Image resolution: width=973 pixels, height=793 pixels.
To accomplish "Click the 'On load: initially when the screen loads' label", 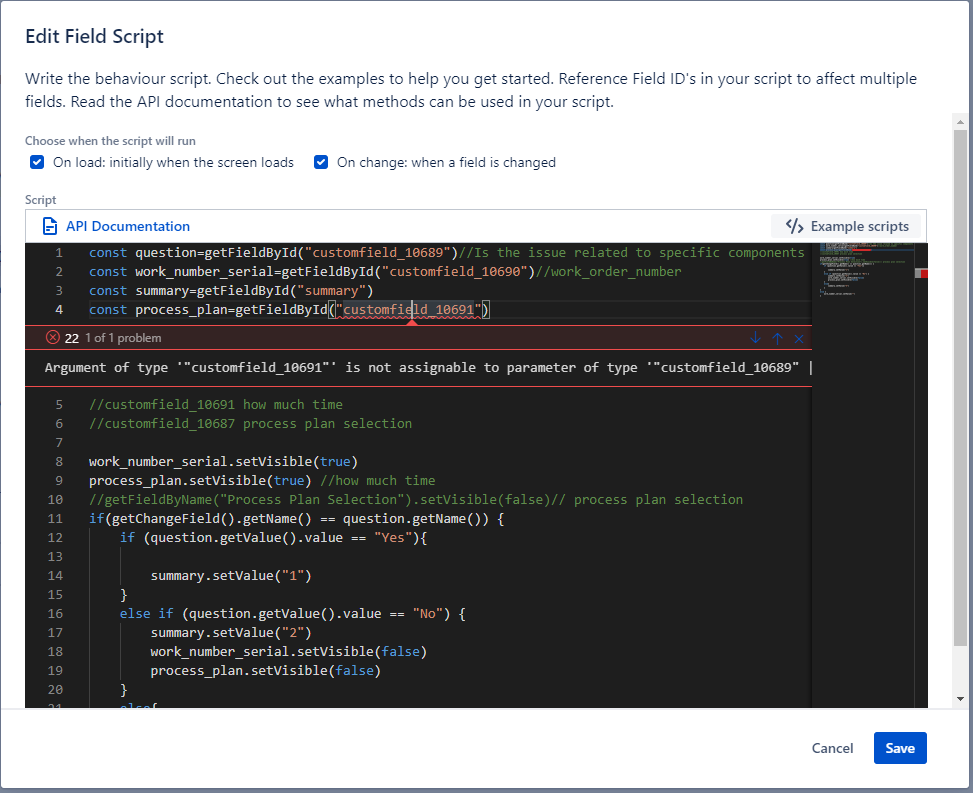I will click(x=173, y=163).
